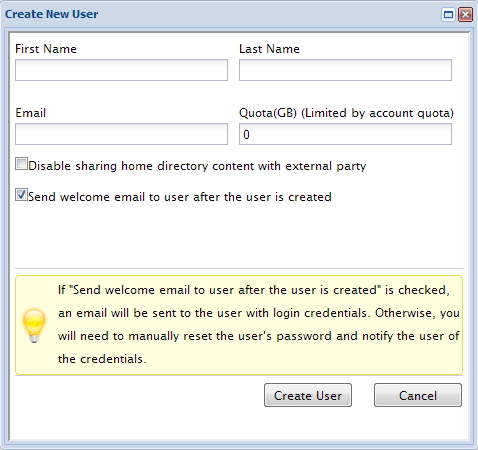Select the Quota(GB) field showing 0
The image size is (478, 450).
[345, 134]
